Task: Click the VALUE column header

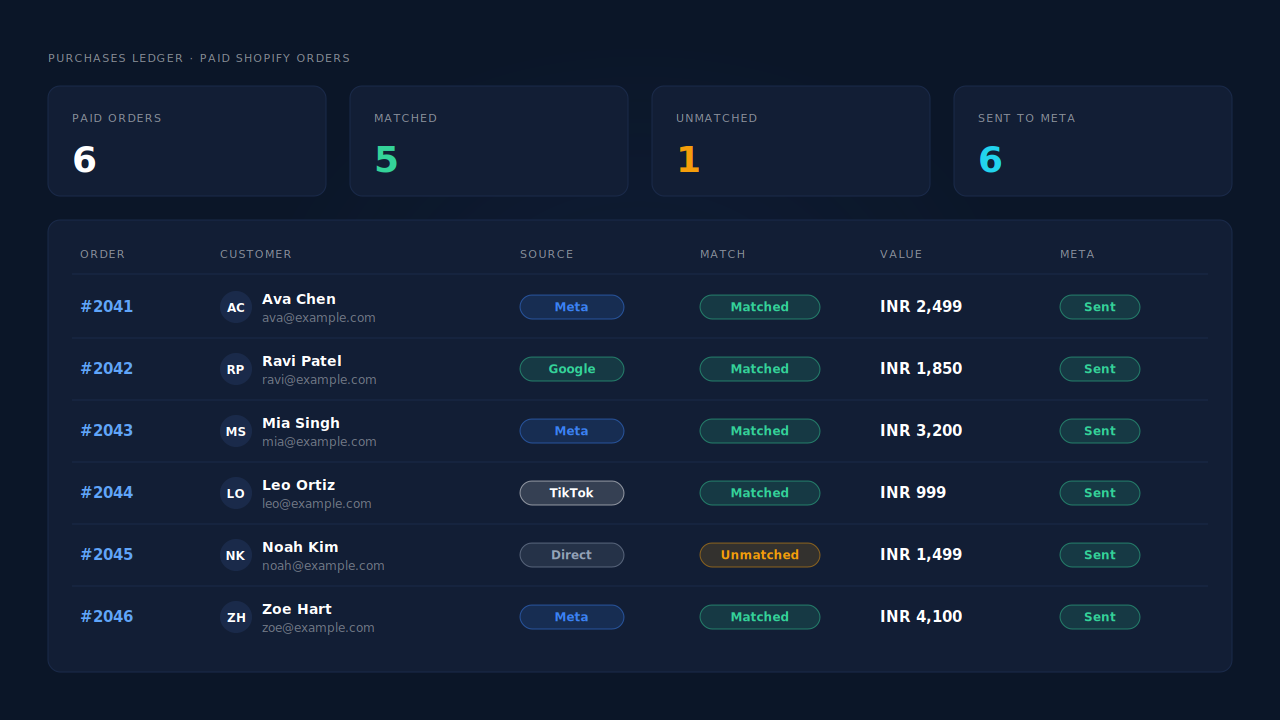Action: [x=901, y=254]
